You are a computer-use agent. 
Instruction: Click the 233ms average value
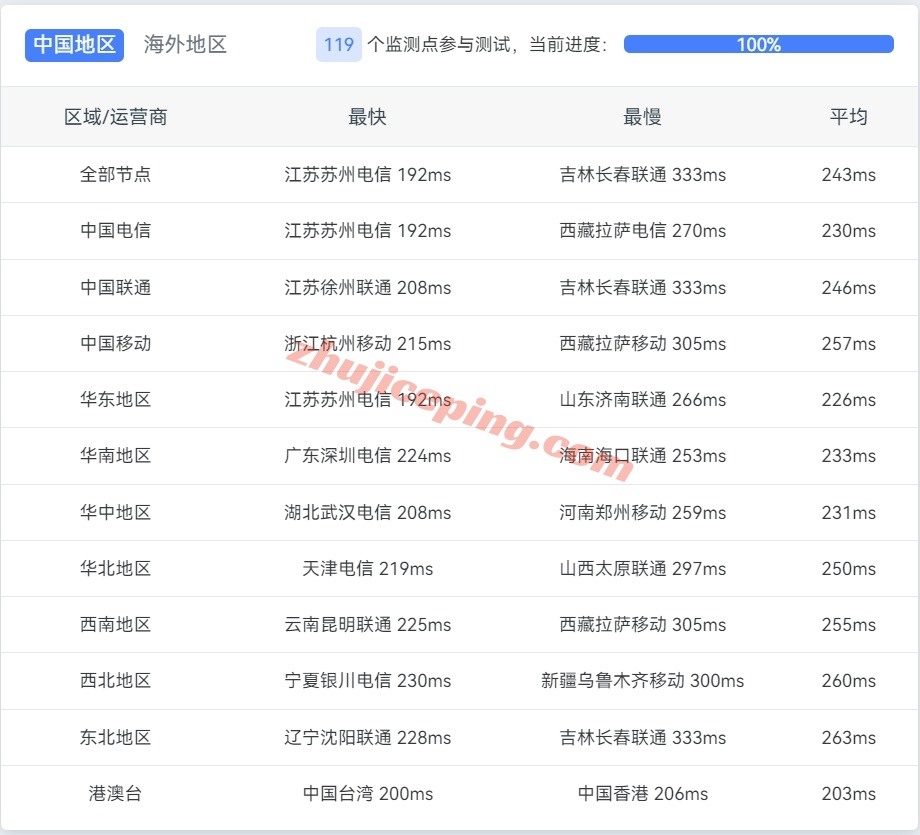848,455
